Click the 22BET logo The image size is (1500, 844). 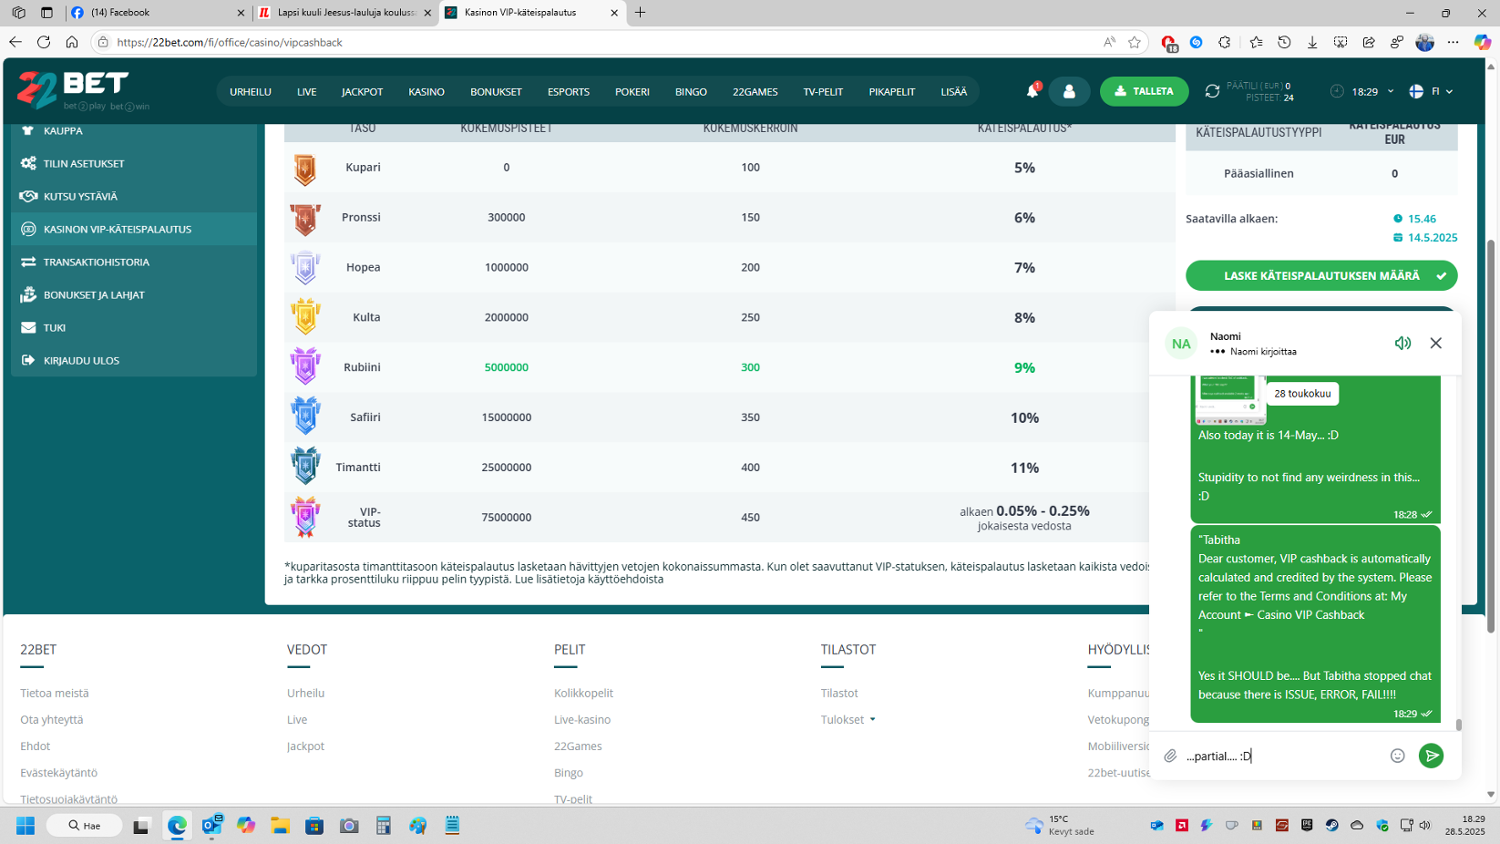pyautogui.click(x=73, y=90)
